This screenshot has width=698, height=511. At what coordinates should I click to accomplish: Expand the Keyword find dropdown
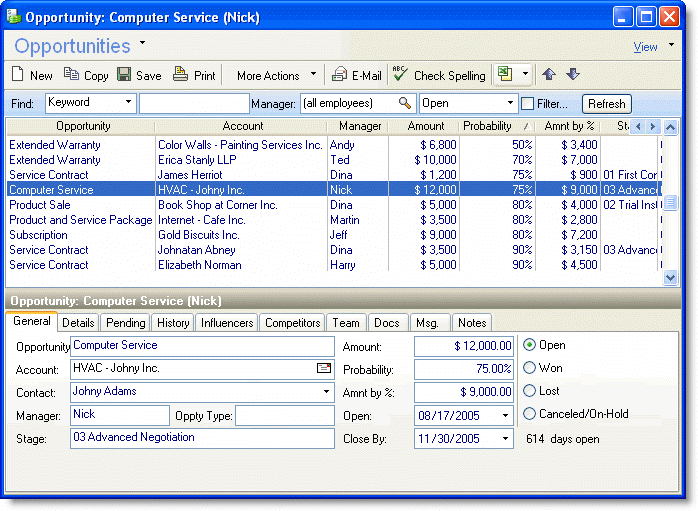point(129,103)
